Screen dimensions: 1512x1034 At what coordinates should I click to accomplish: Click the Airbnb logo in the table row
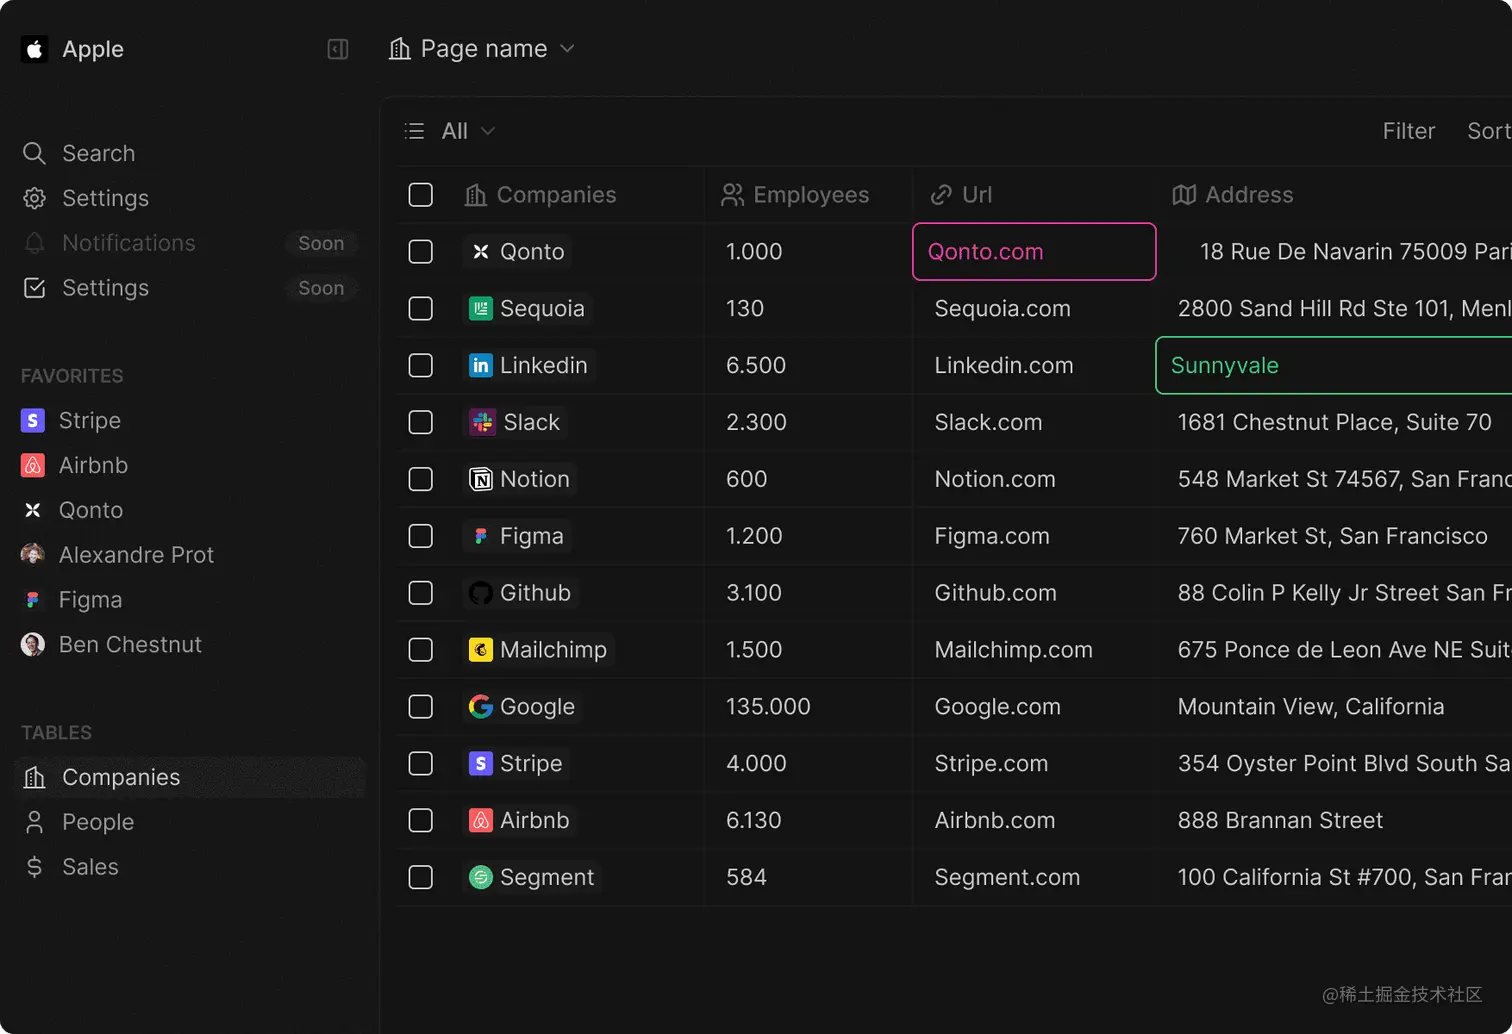(481, 821)
